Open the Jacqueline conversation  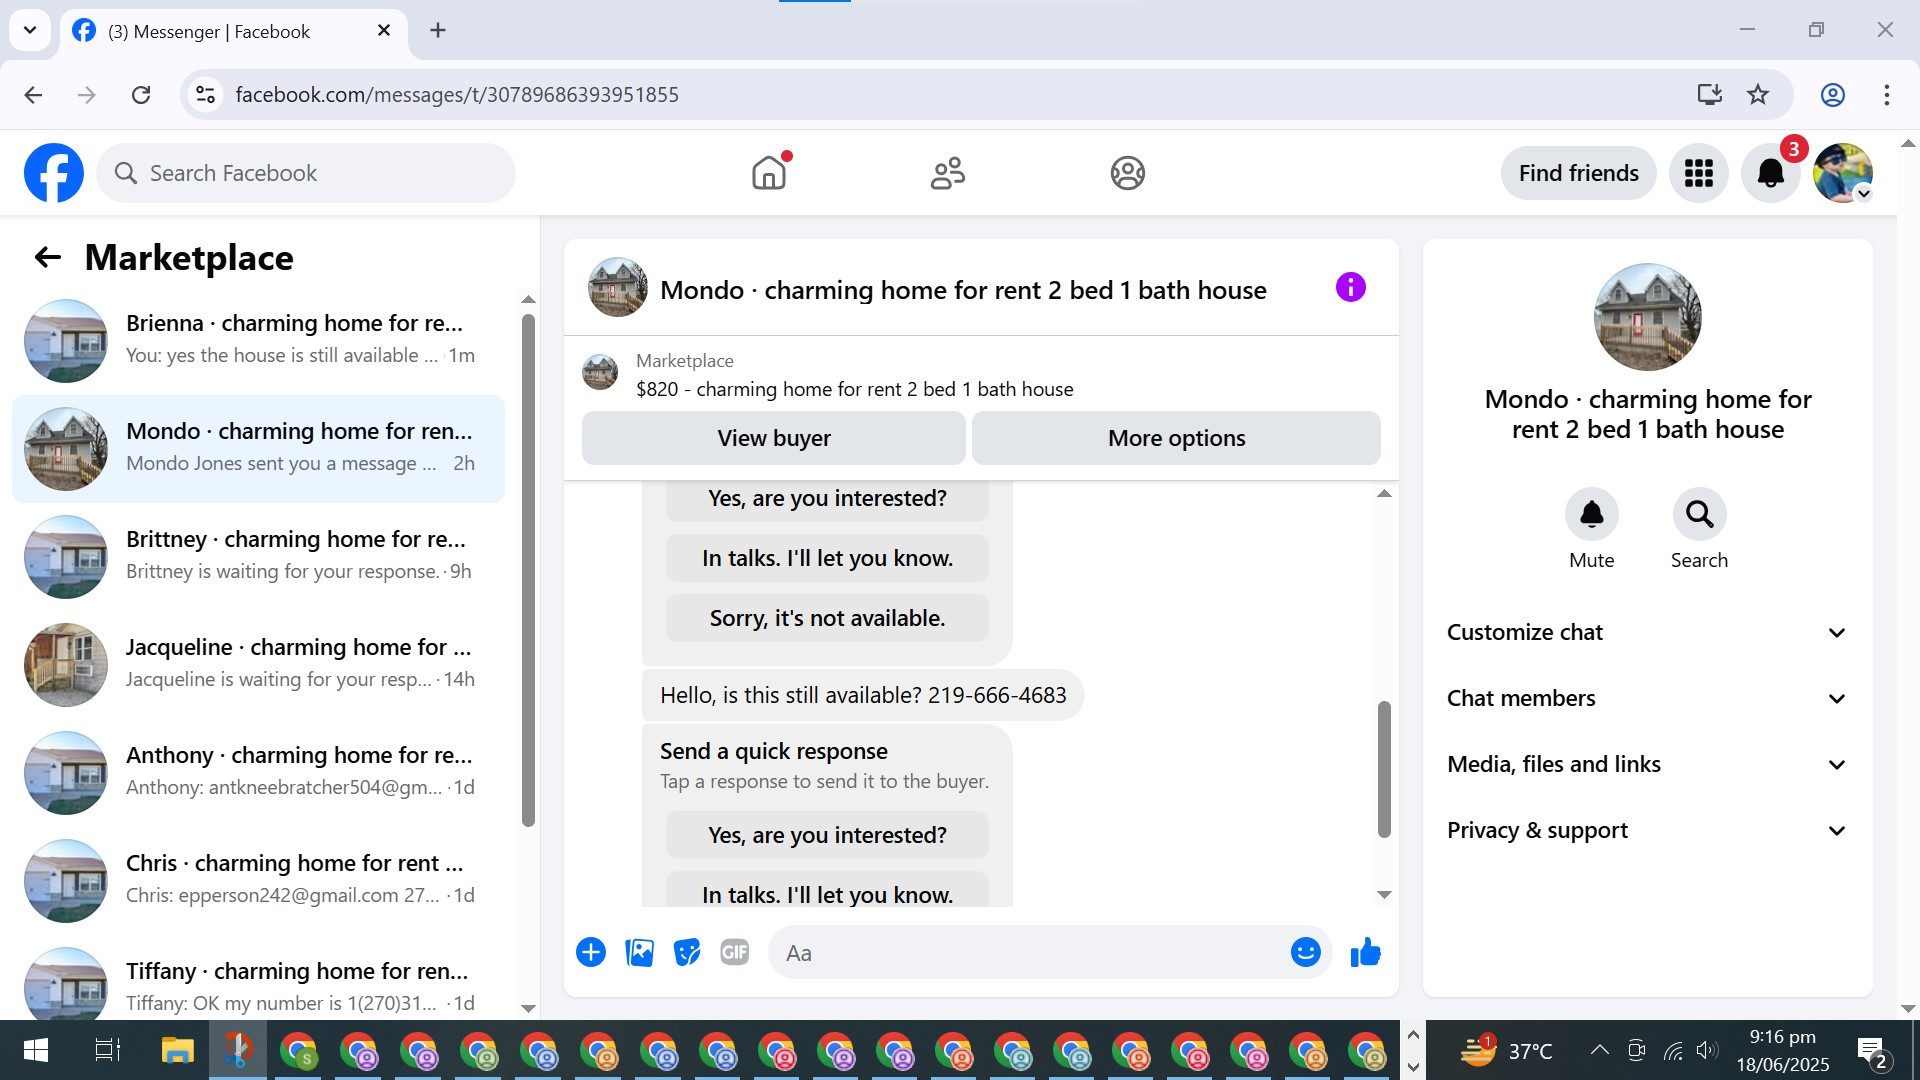pos(258,665)
